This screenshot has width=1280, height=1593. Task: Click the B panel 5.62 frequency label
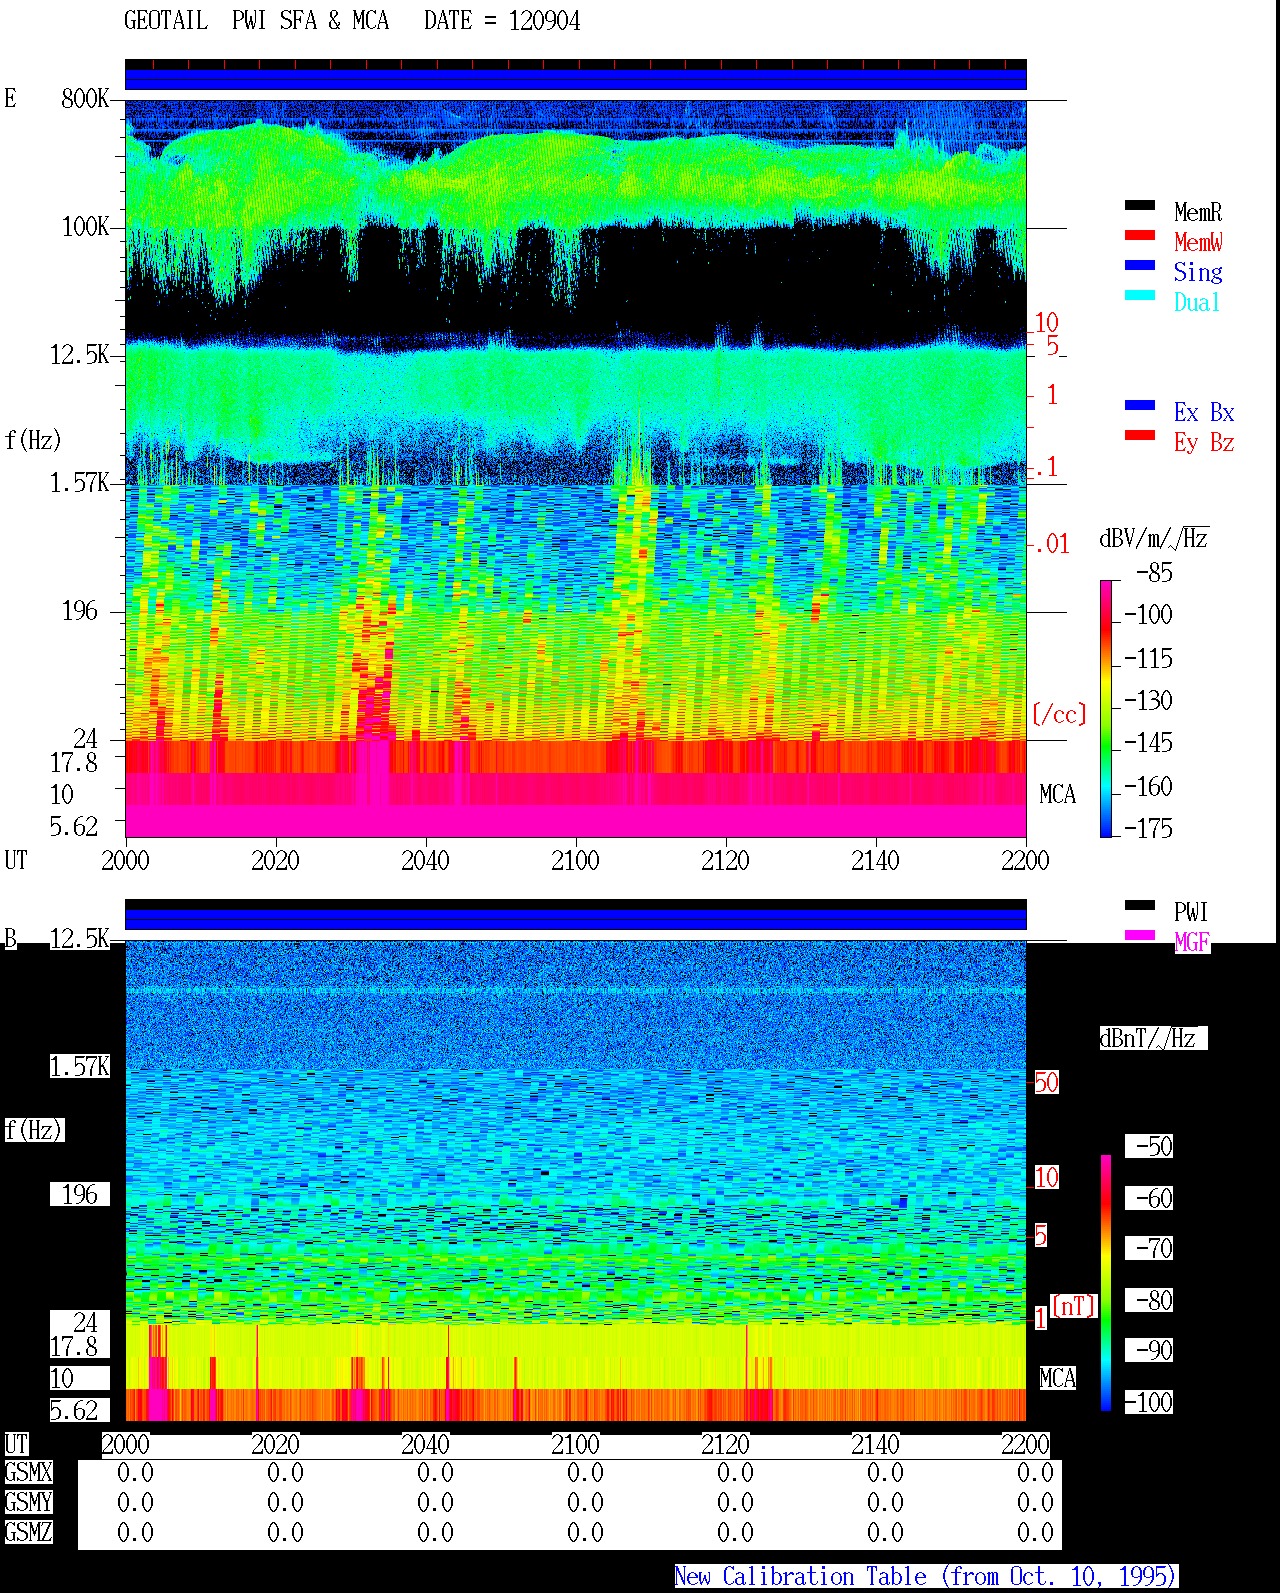pyautogui.click(x=74, y=1410)
